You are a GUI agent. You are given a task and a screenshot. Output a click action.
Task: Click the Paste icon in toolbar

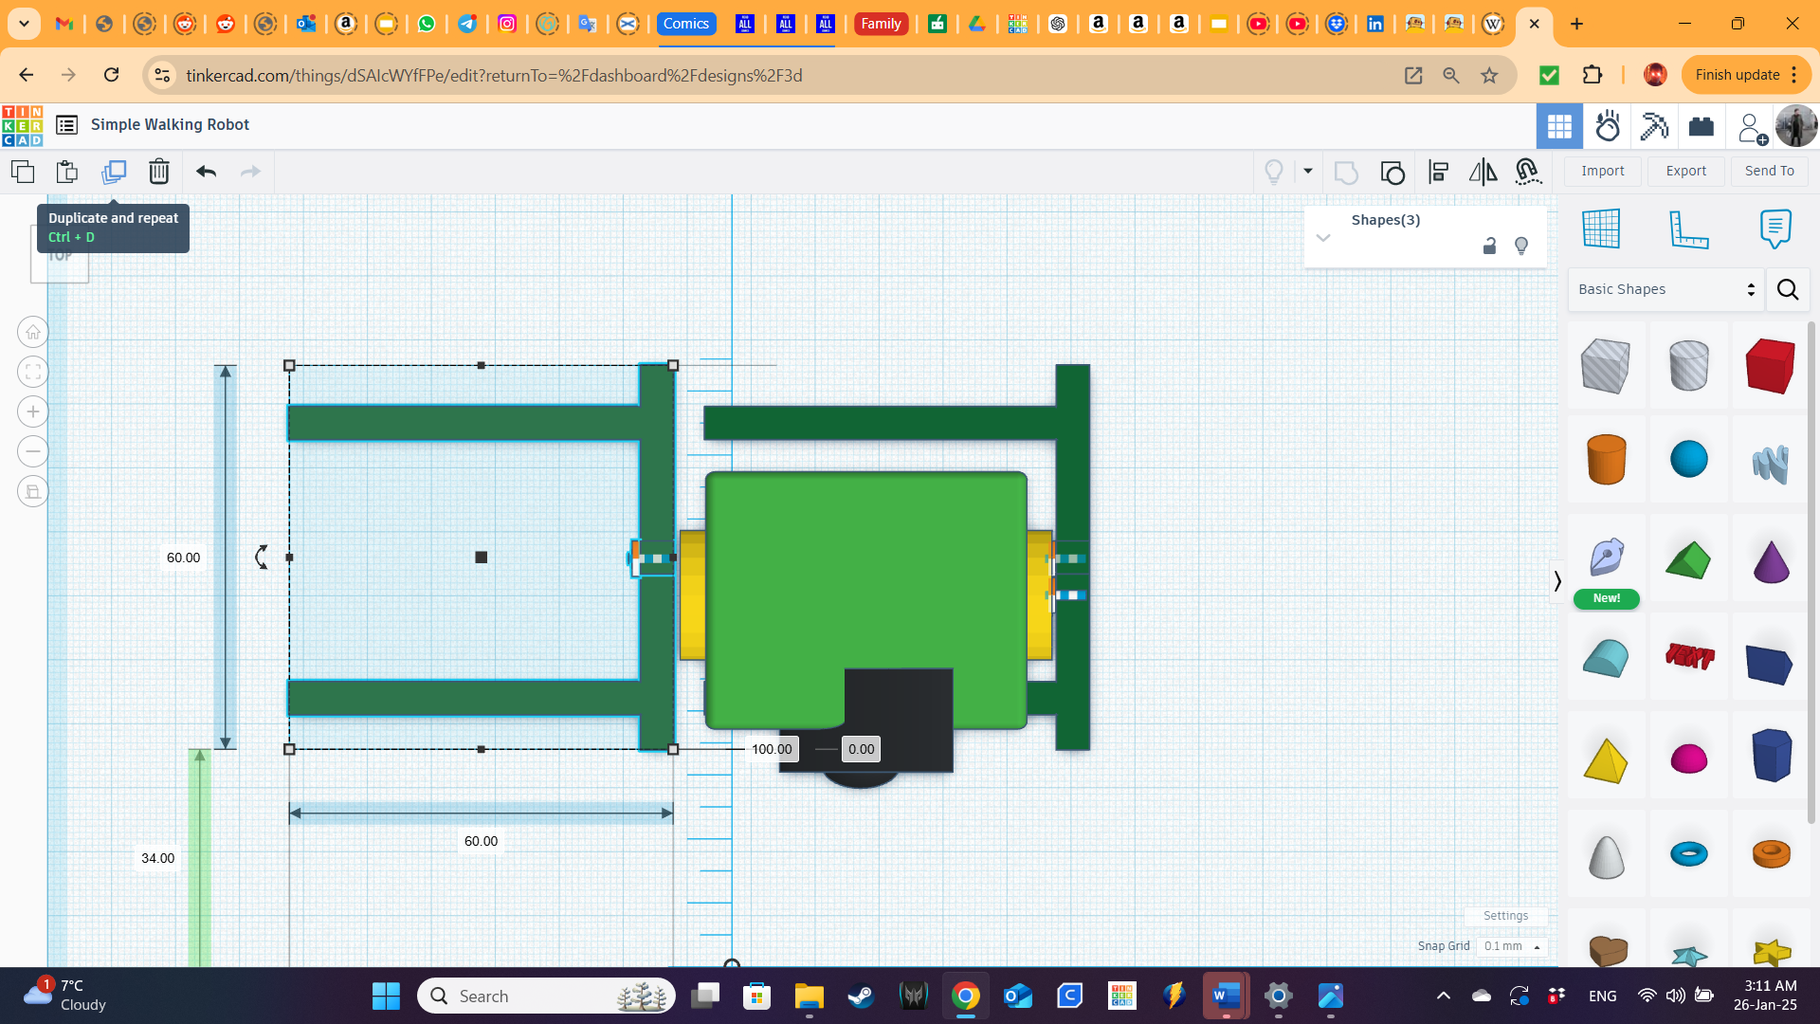tap(67, 171)
